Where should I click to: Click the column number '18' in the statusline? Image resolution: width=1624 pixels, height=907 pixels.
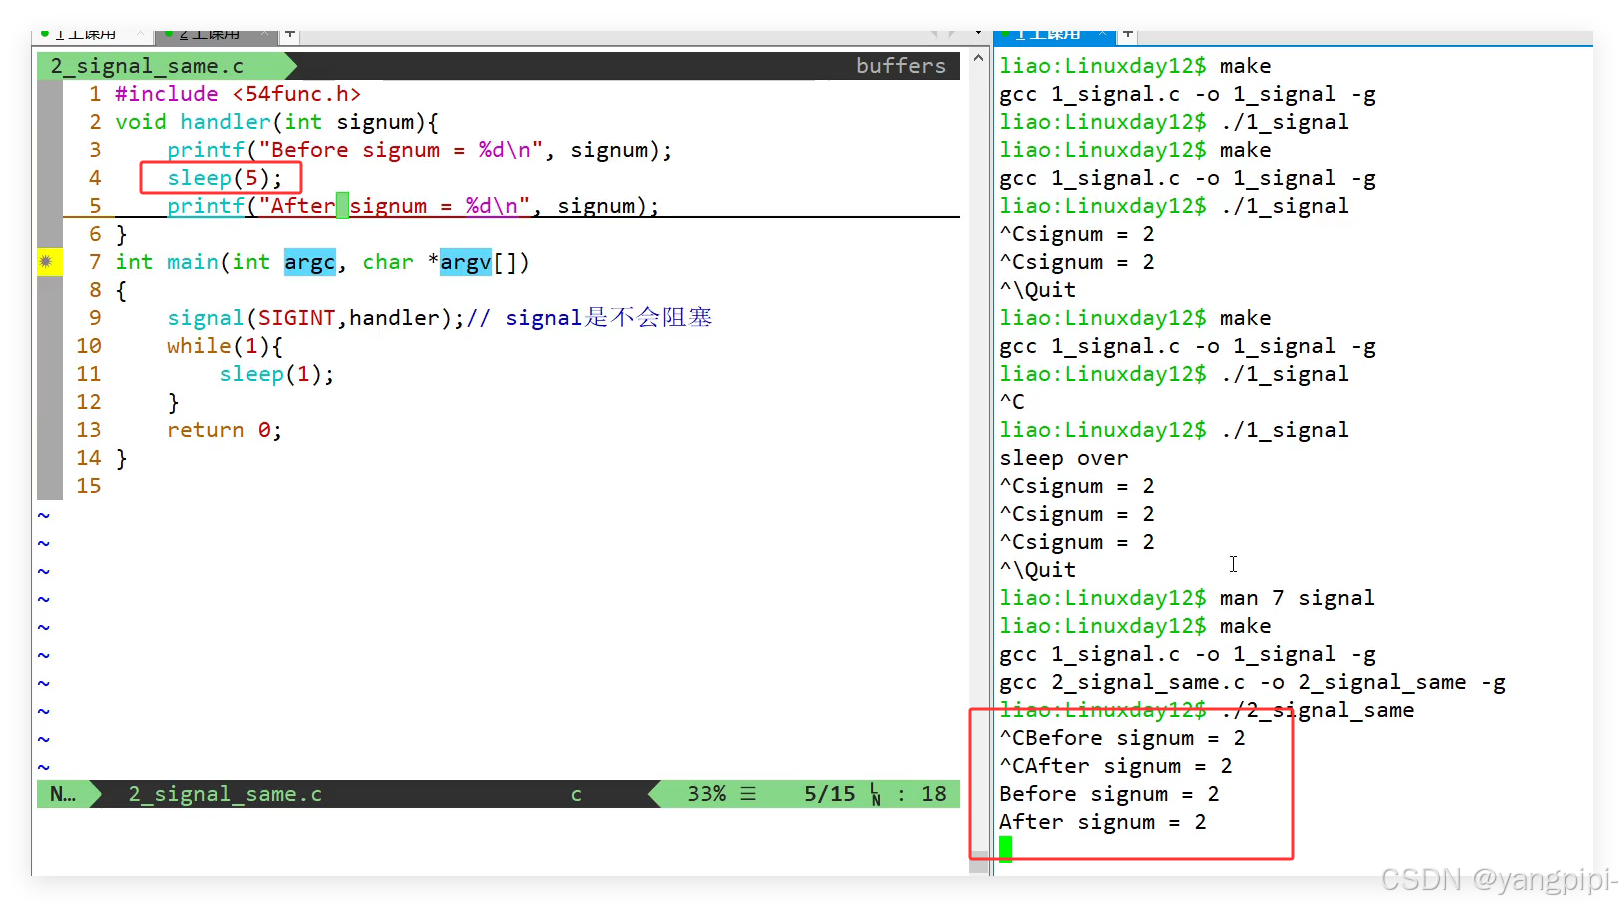[x=933, y=794]
